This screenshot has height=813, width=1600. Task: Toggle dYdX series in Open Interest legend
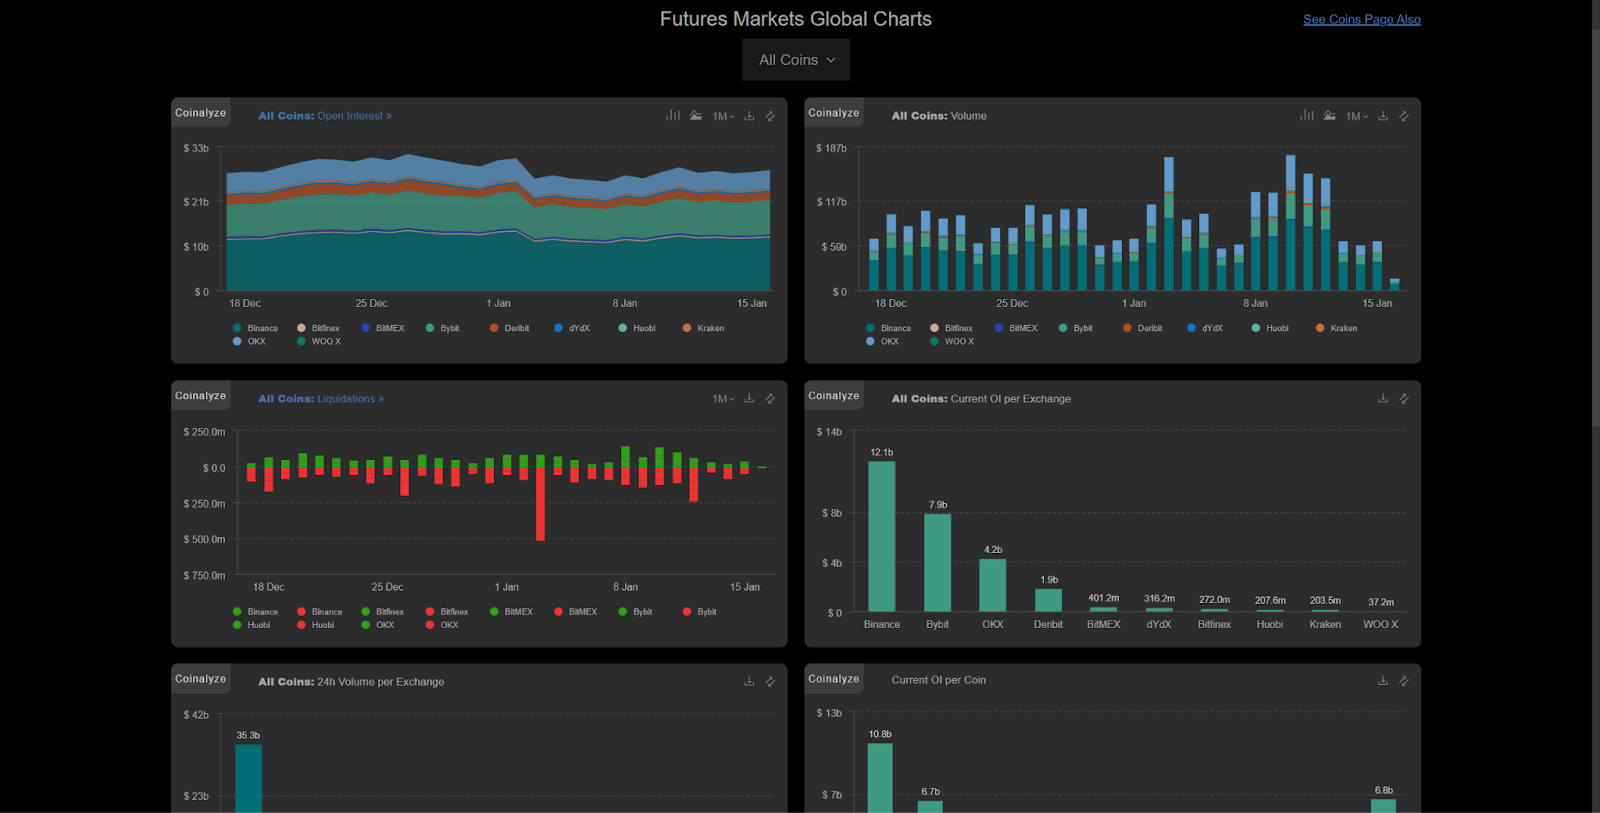[x=573, y=328]
